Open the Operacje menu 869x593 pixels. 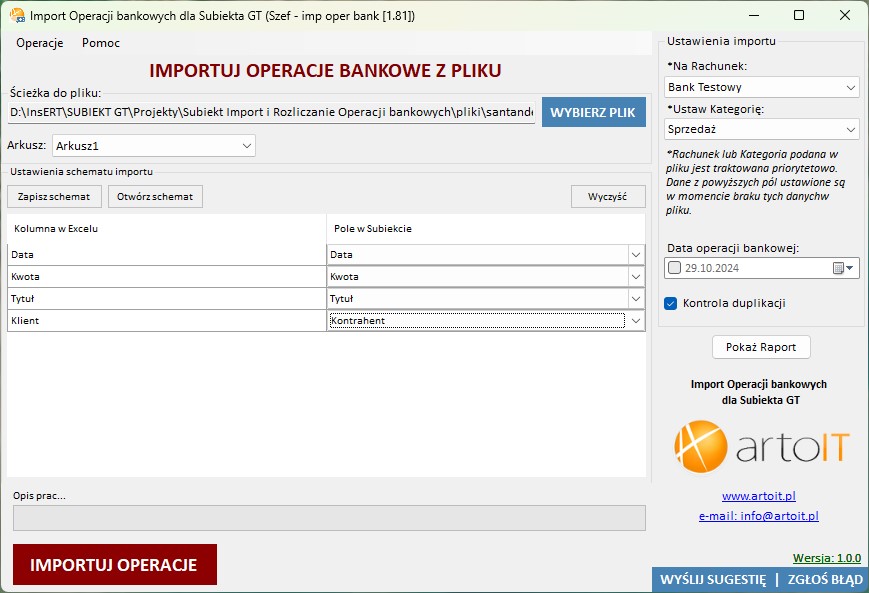[40, 43]
